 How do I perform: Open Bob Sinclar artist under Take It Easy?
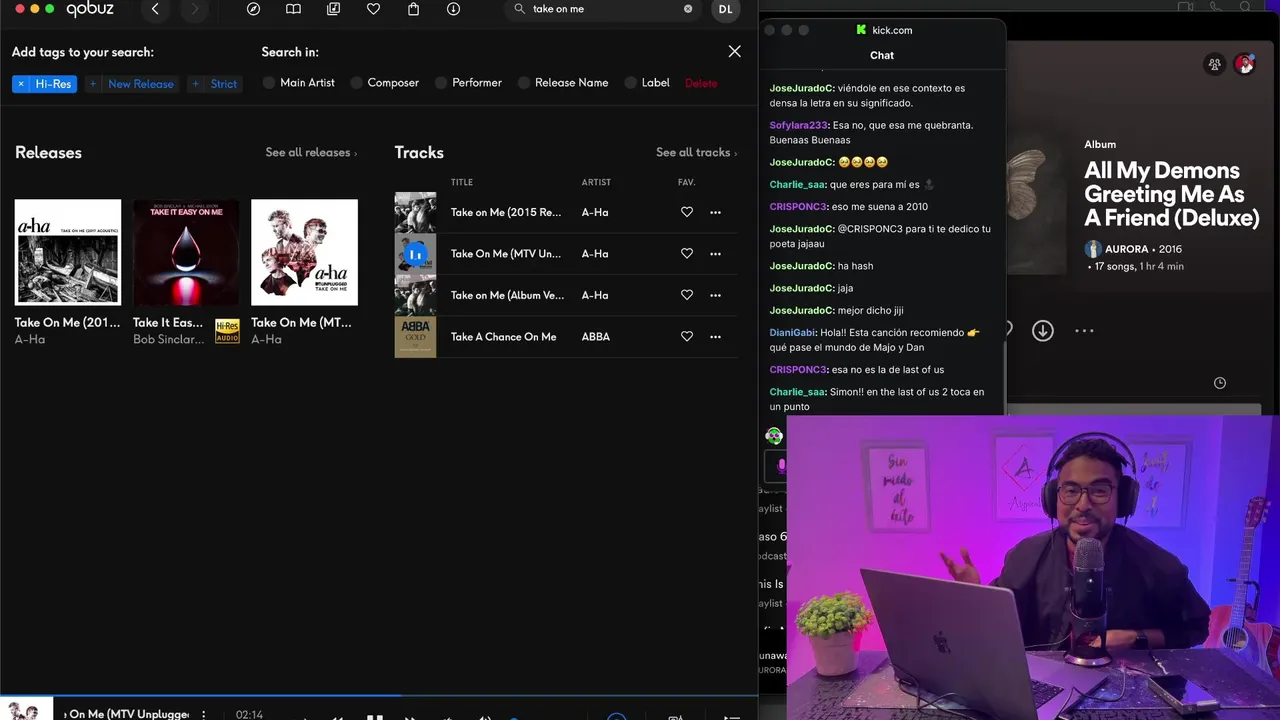pos(168,340)
